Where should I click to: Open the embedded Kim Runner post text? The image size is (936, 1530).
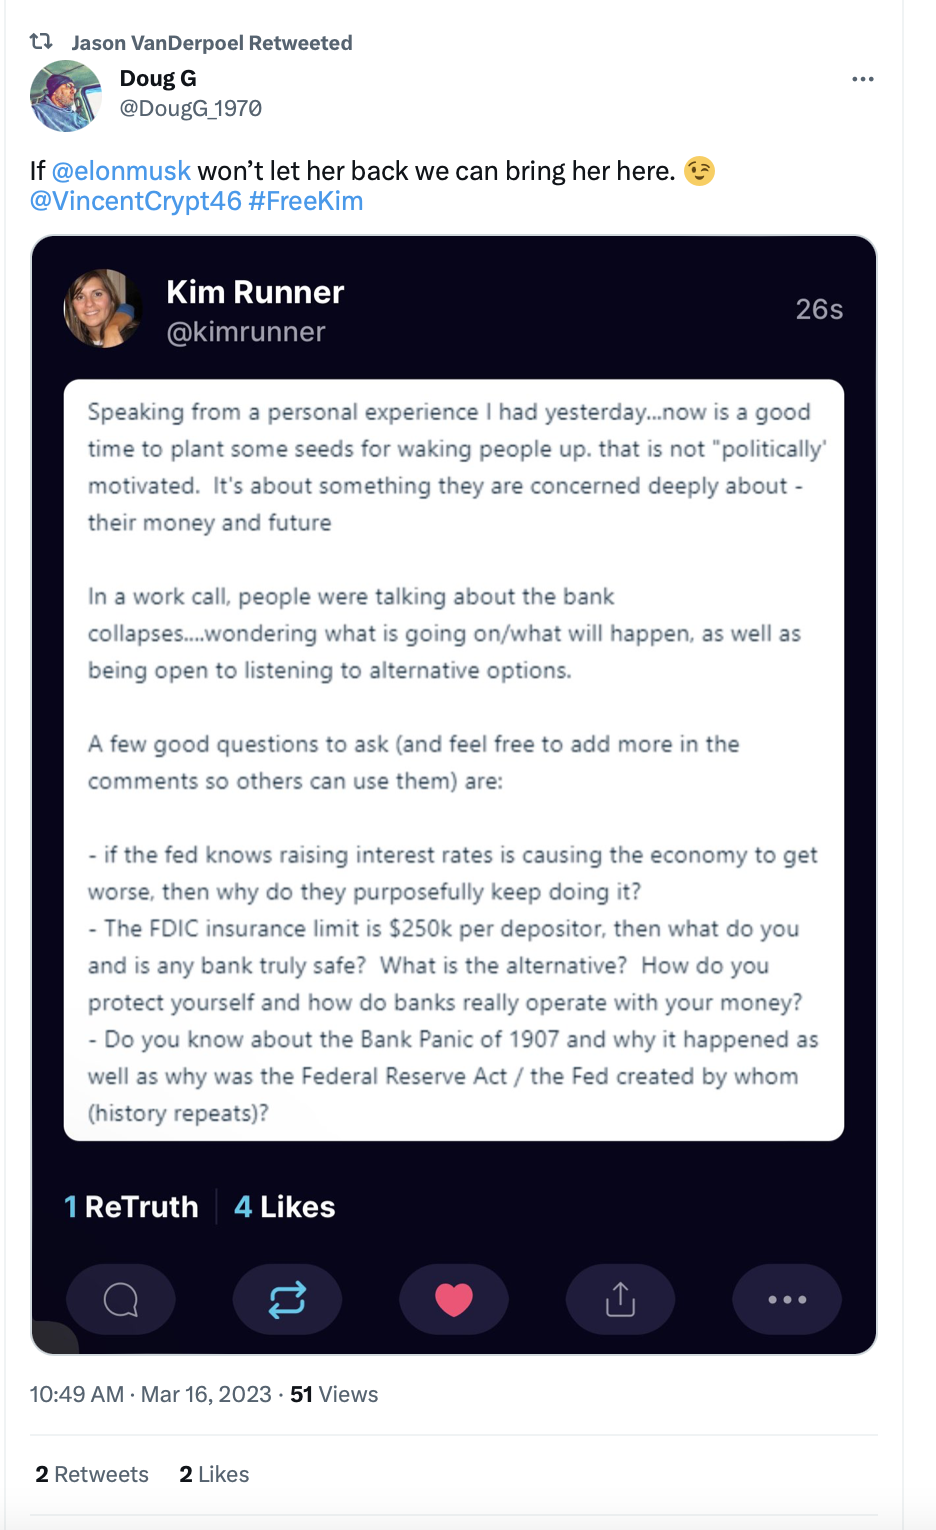pyautogui.click(x=454, y=760)
